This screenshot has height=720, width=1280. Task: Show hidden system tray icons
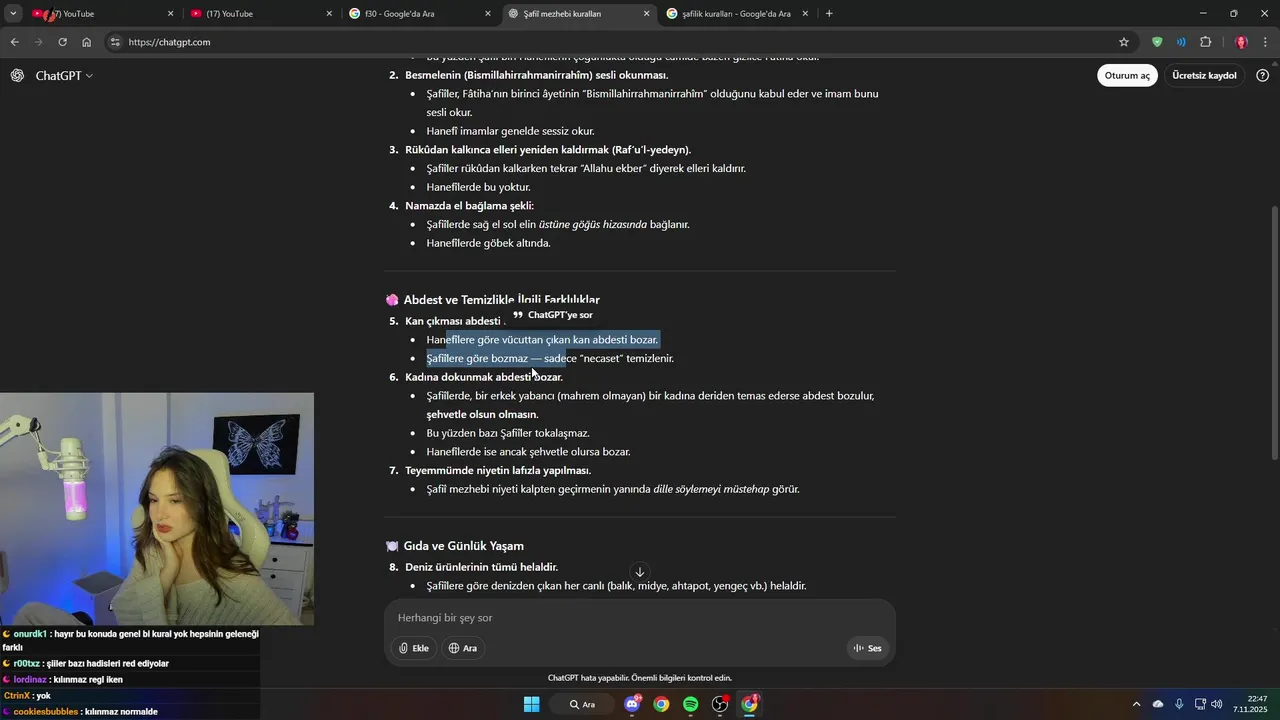1136,704
